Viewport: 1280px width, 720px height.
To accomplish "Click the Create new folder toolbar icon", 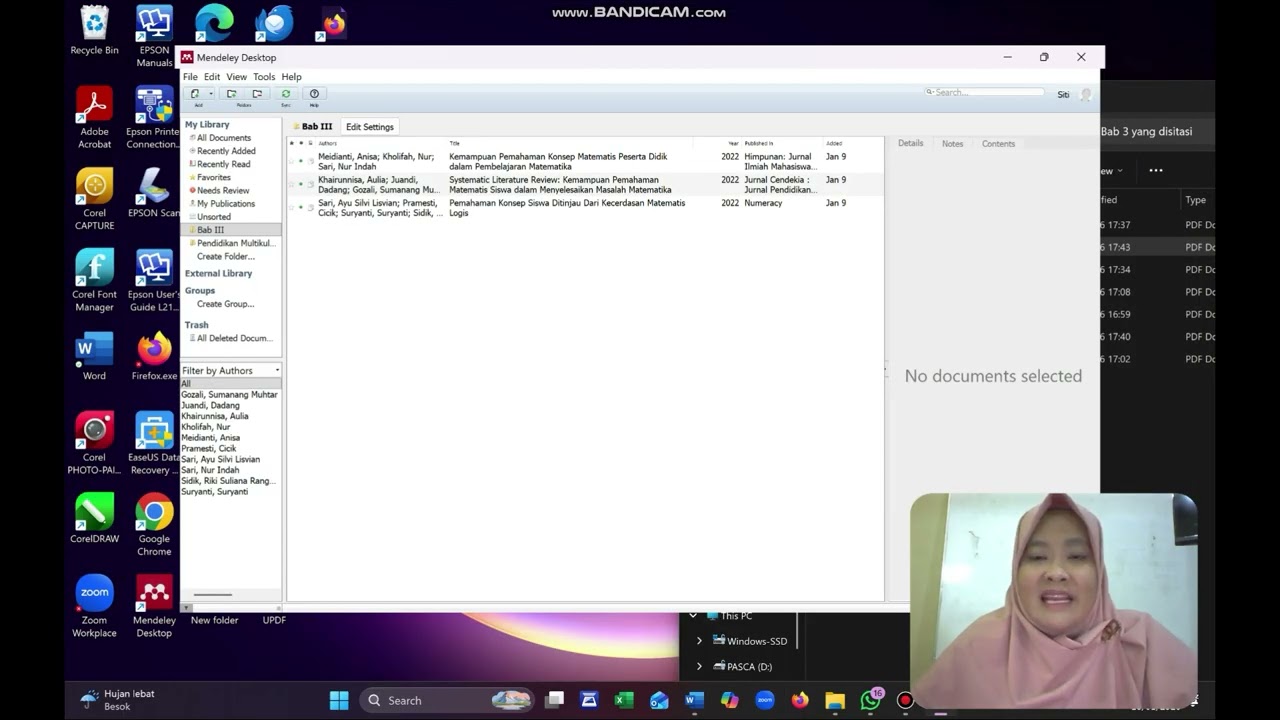I will click(231, 94).
